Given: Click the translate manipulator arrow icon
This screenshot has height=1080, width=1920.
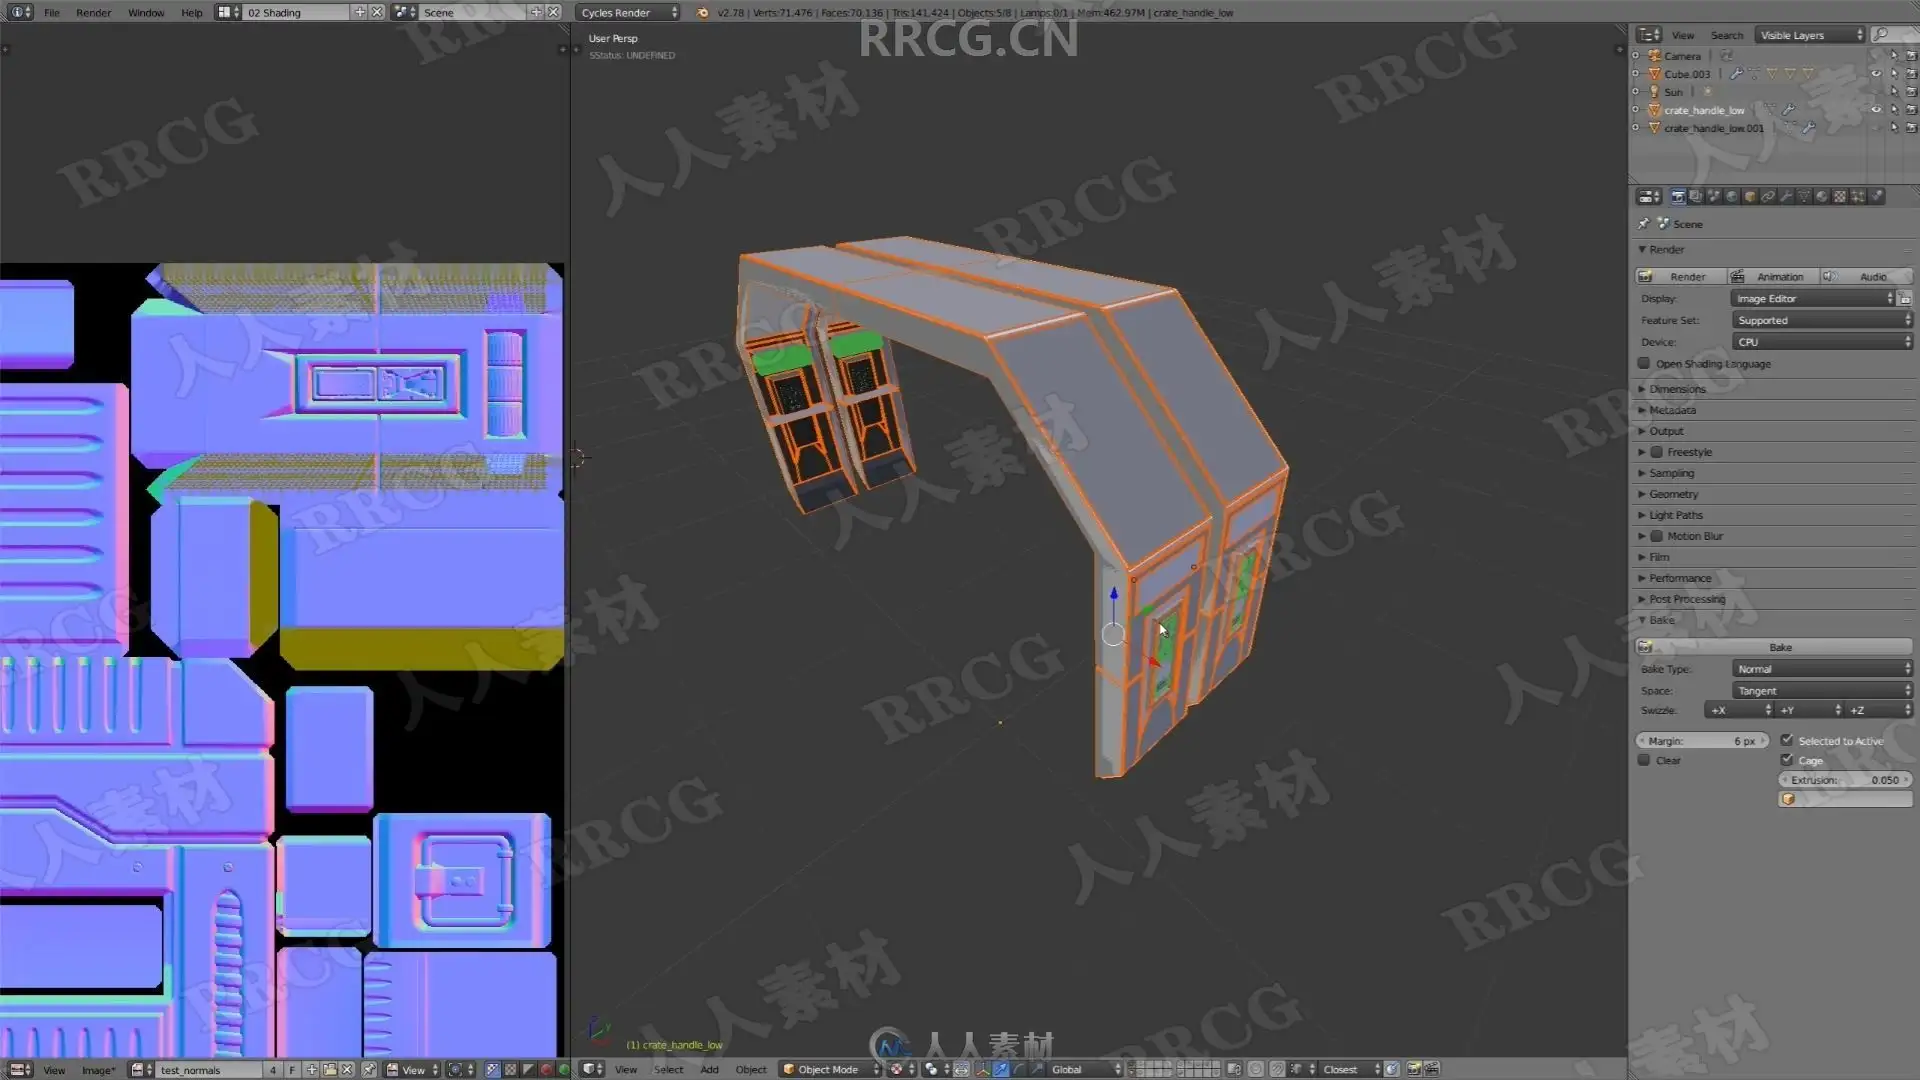Looking at the screenshot, I should pos(1000,1069).
